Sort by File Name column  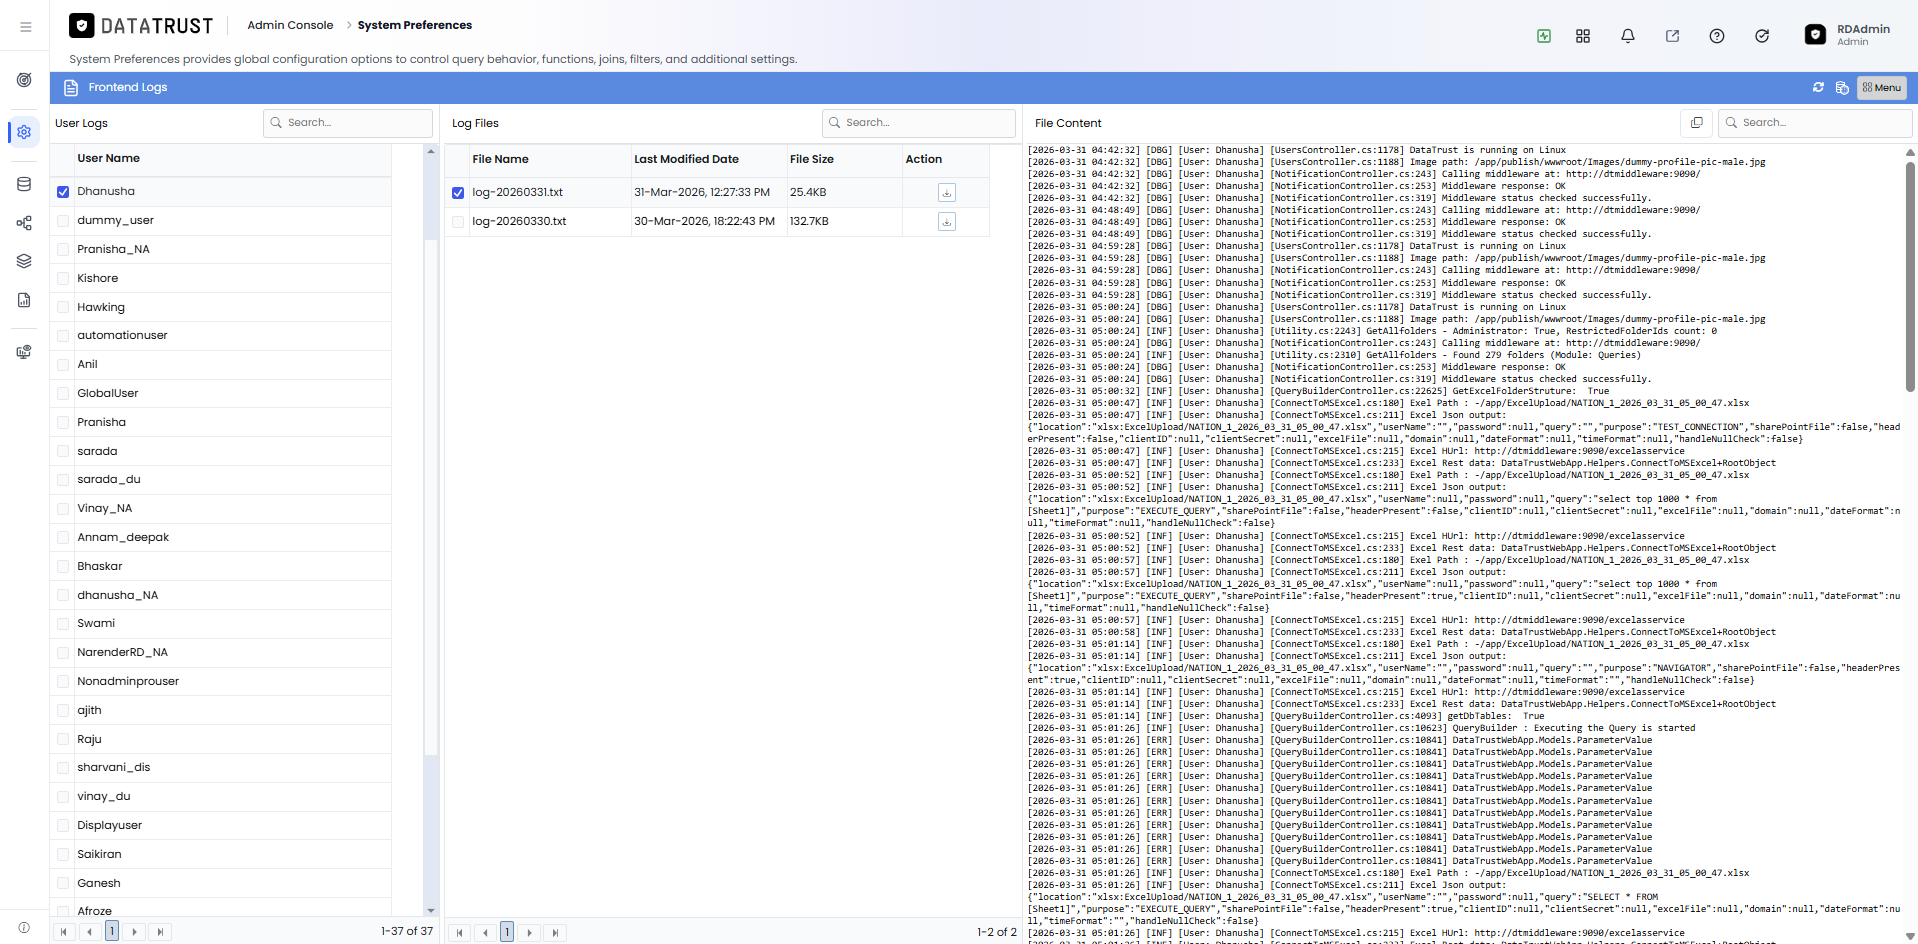click(x=500, y=159)
